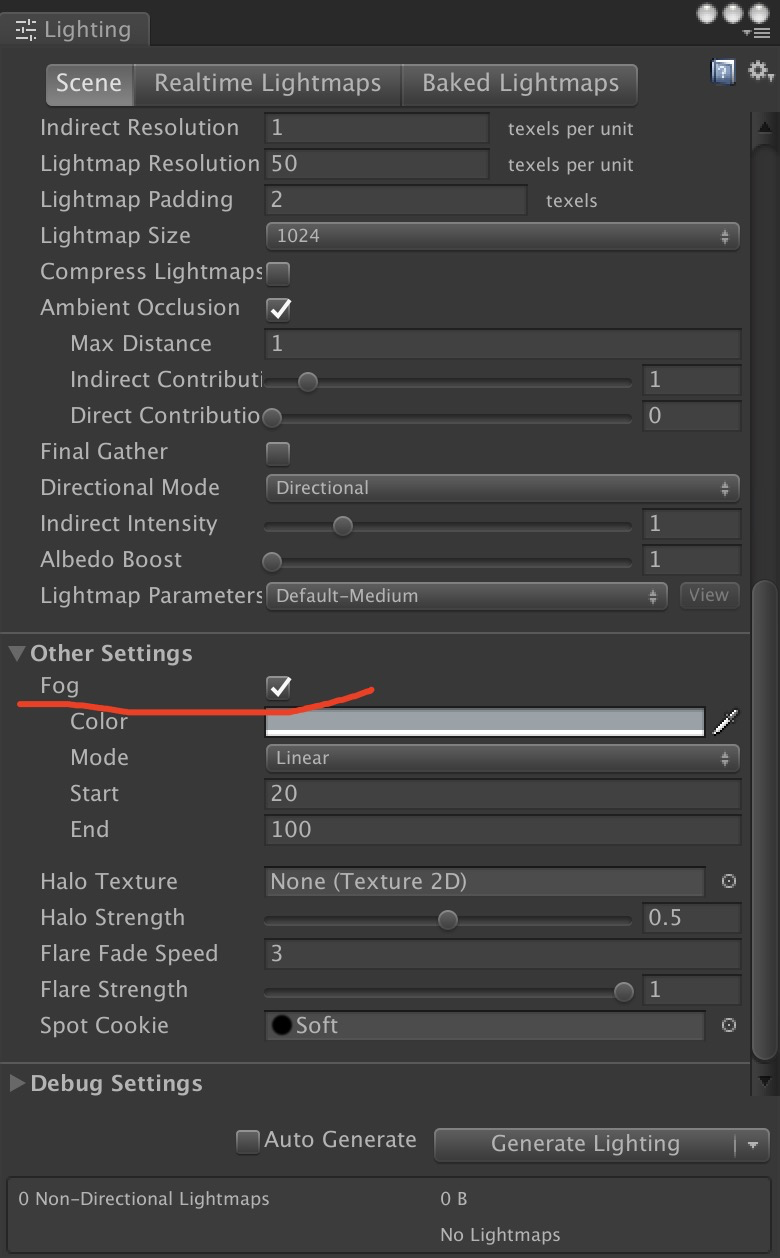
Task: Open the Lightmap Size dropdown
Action: point(502,236)
